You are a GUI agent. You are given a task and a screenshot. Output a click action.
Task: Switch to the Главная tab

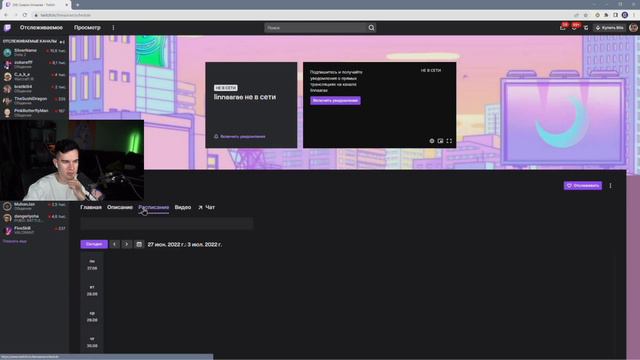coord(91,207)
